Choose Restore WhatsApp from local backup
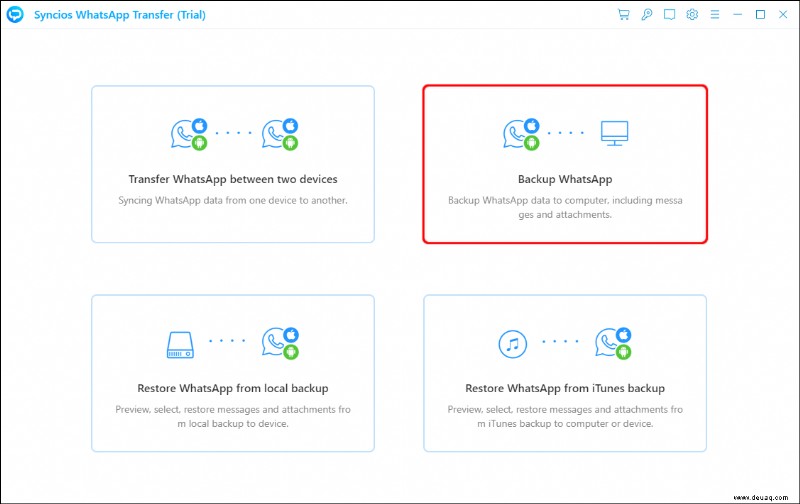Image resolution: width=800 pixels, height=504 pixels. tap(233, 373)
